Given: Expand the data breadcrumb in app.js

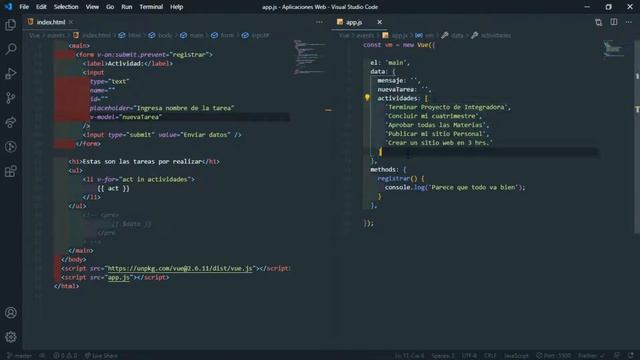Looking at the screenshot, I should 453,36.
